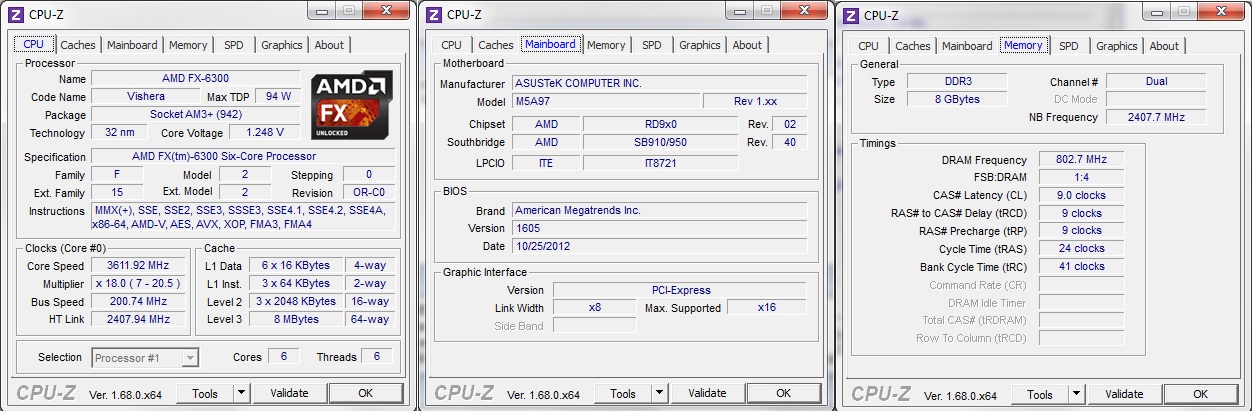This screenshot has width=1255, height=411.
Task: Click the Vishera code name field
Action: tap(146, 97)
